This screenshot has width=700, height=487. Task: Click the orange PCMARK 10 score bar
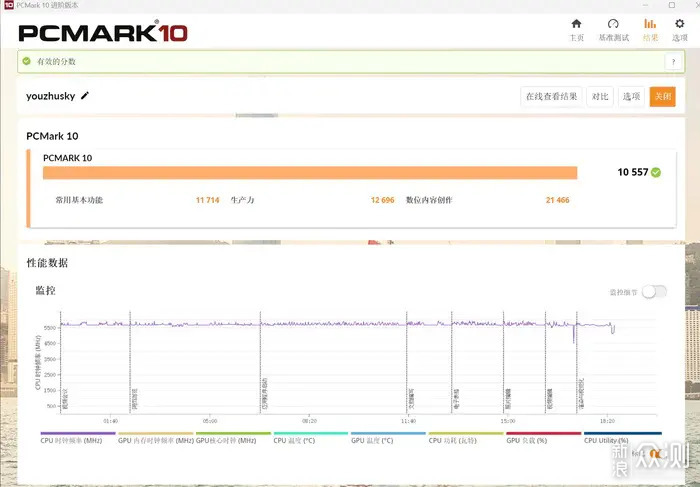(x=310, y=173)
